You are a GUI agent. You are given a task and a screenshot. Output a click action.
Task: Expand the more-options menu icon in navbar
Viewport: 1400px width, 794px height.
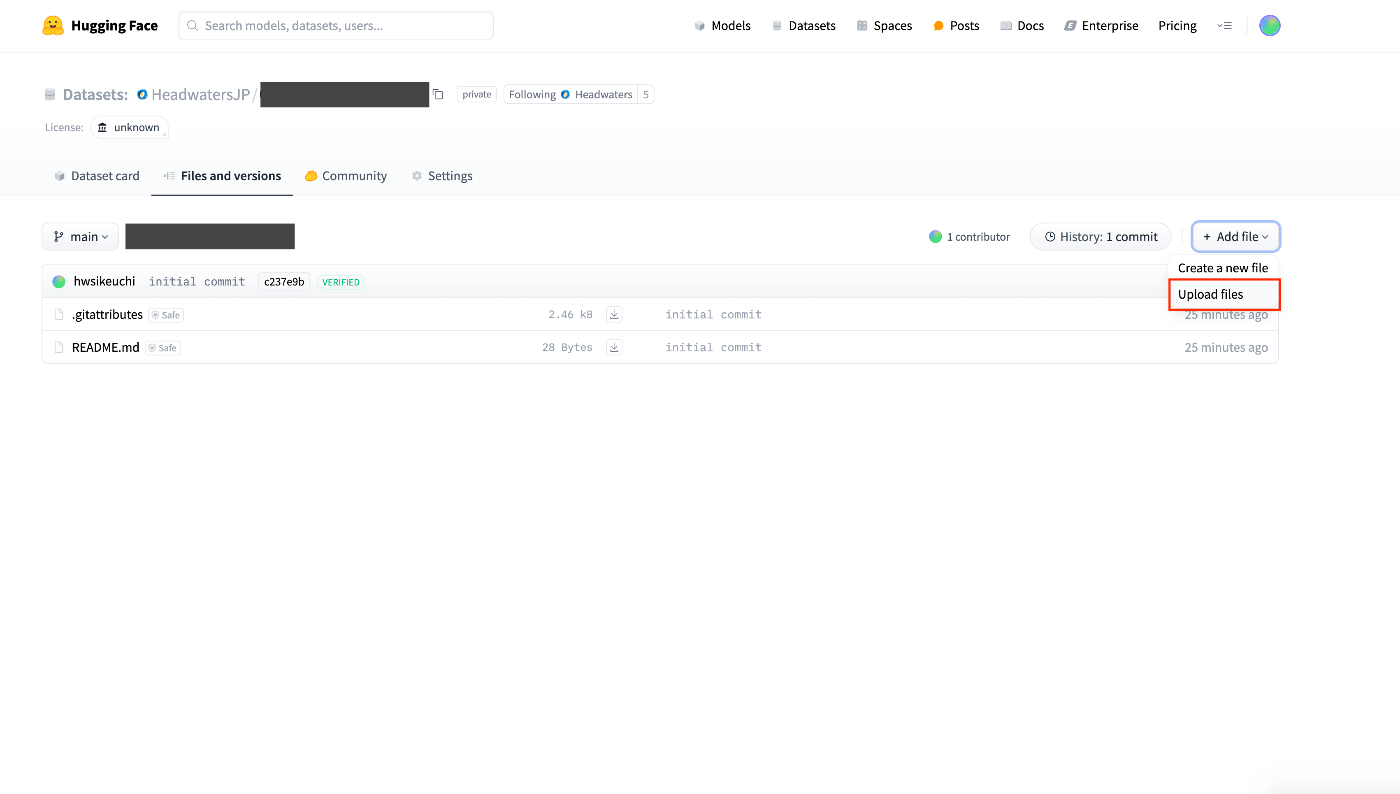pos(1224,26)
